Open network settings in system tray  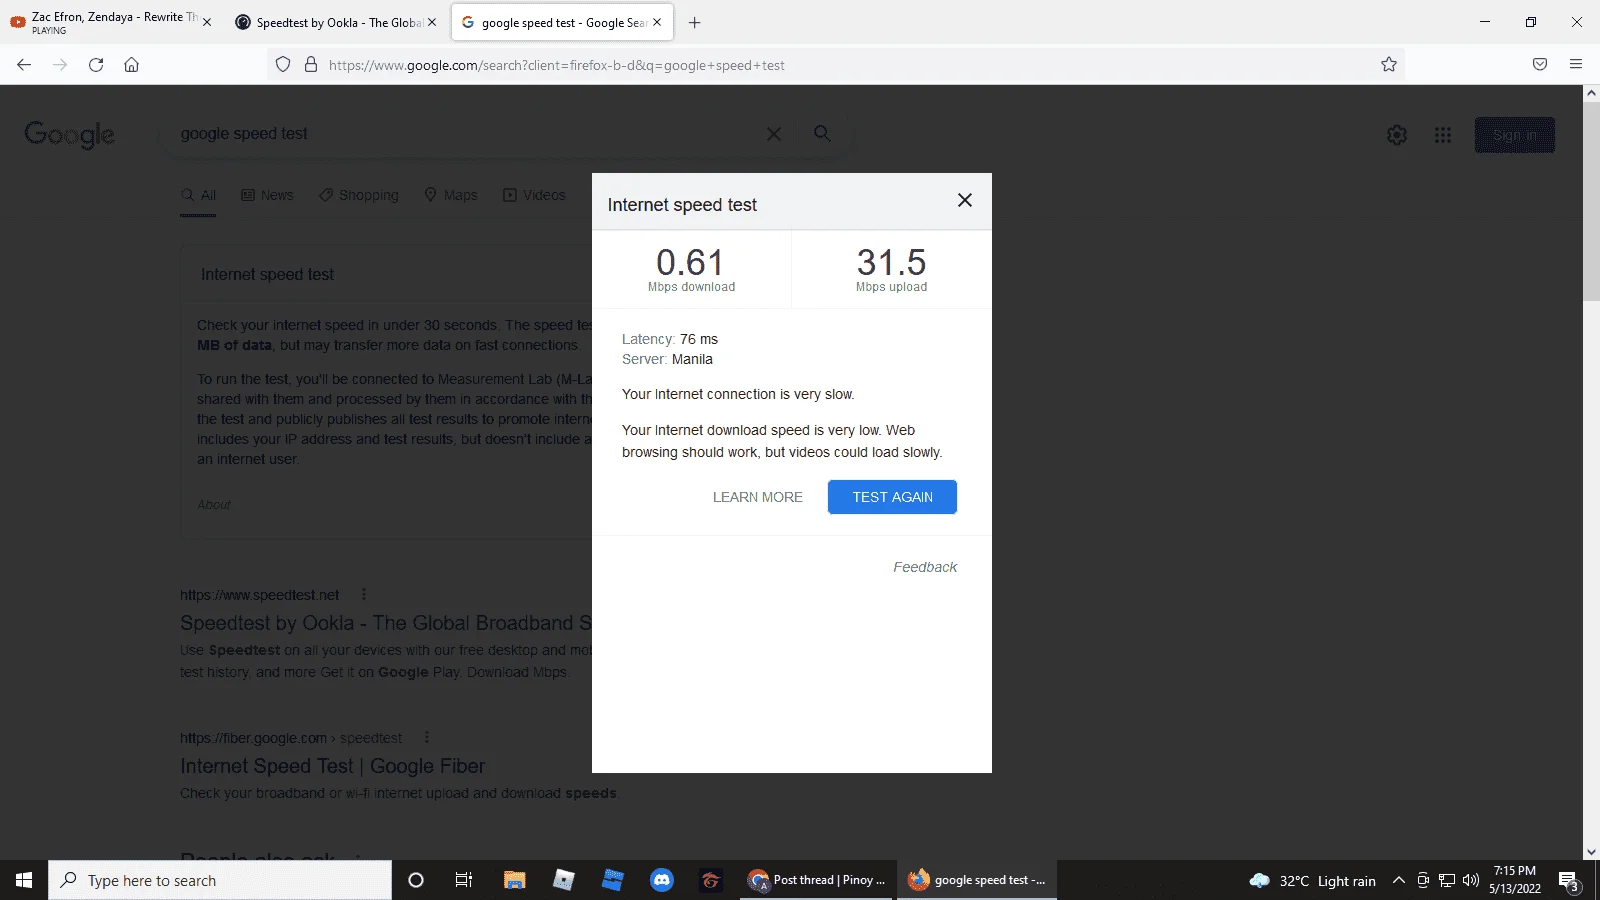point(1447,880)
